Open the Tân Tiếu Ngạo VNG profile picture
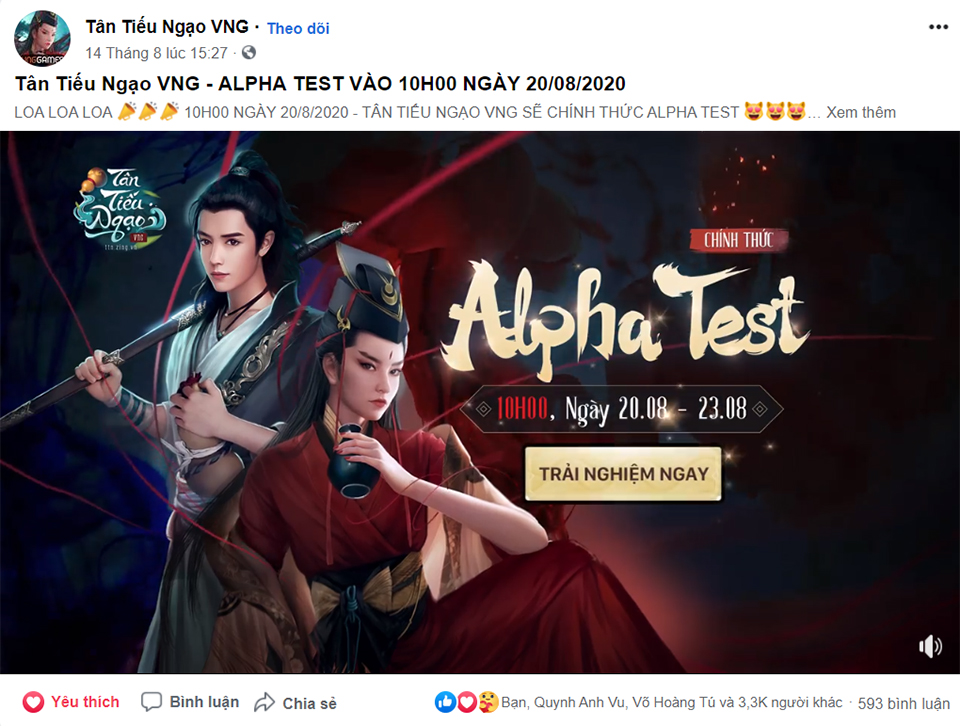Image resolution: width=960 pixels, height=726 pixels. pos(42,39)
